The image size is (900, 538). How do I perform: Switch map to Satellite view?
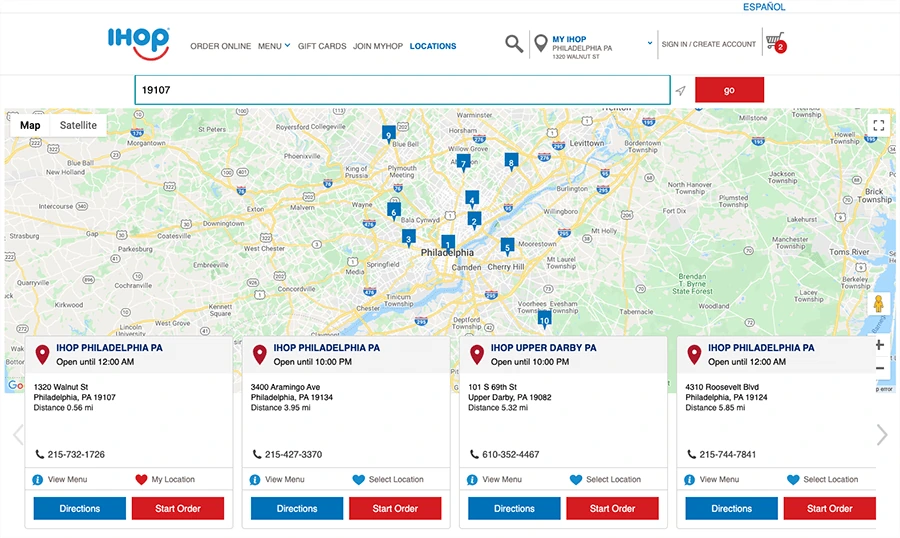tap(78, 125)
